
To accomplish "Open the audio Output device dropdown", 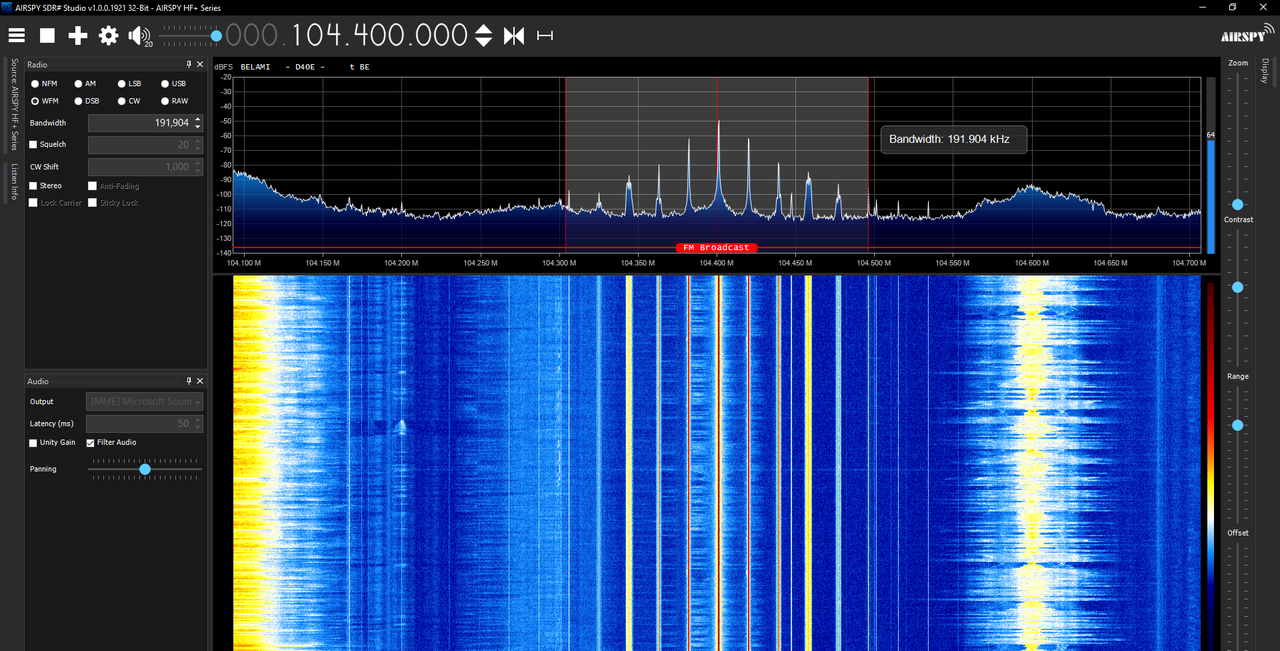I will 146,401.
